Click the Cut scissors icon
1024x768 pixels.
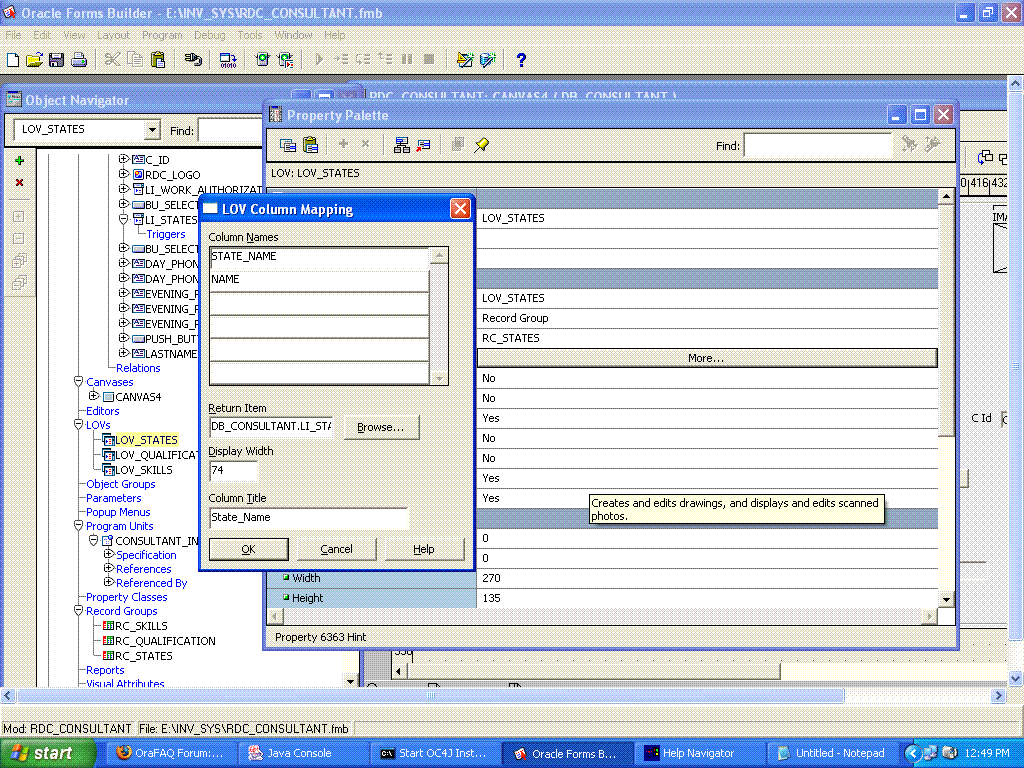tap(112, 60)
